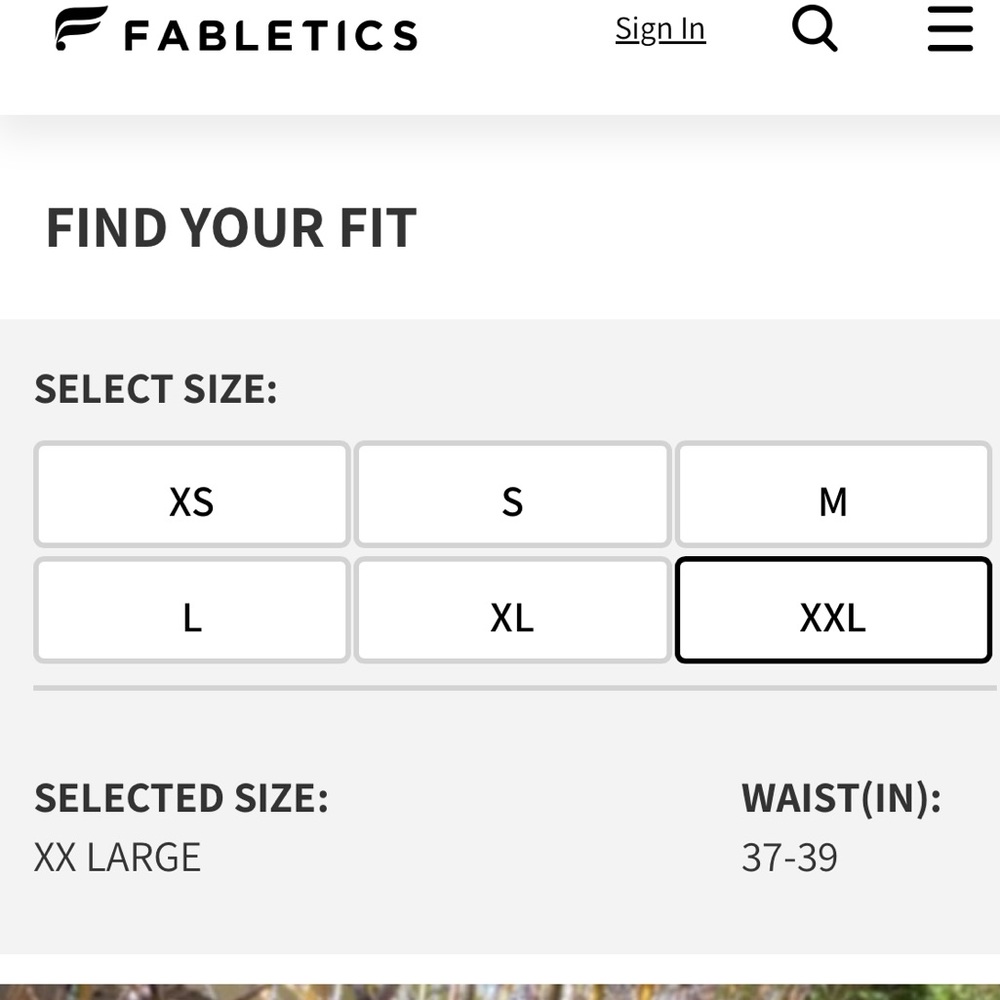Click the WAIST(IN) measurement text

(840, 797)
